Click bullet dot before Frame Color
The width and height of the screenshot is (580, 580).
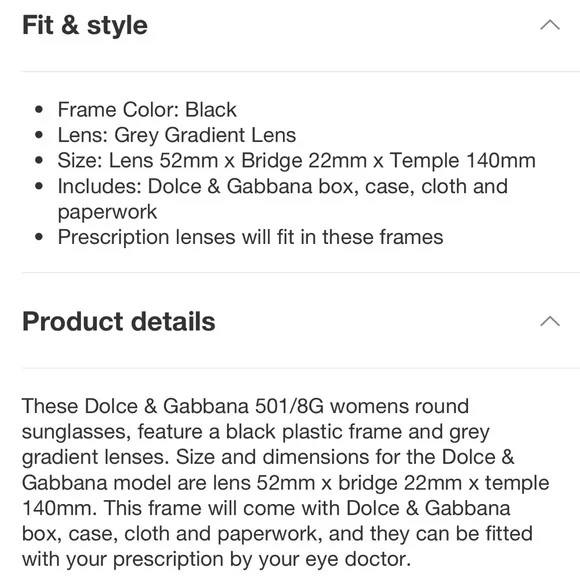click(x=39, y=110)
